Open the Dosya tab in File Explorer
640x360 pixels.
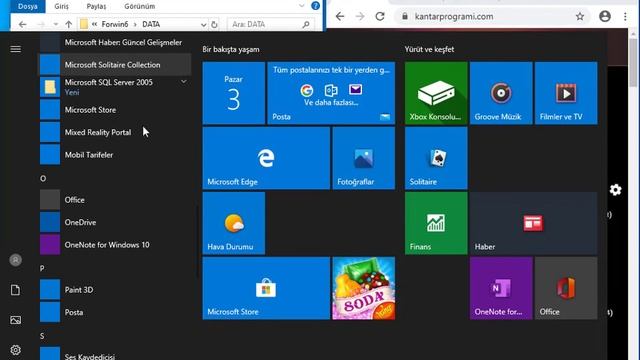(x=28, y=6)
